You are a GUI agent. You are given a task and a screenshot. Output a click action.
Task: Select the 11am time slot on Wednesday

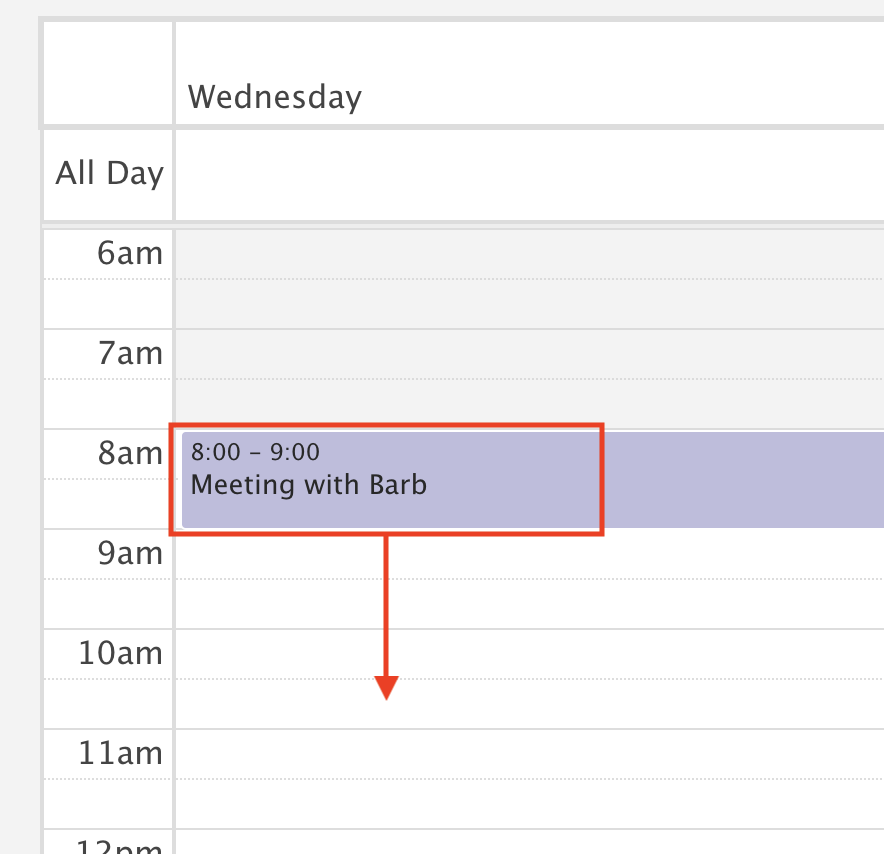pyautogui.click(x=529, y=754)
